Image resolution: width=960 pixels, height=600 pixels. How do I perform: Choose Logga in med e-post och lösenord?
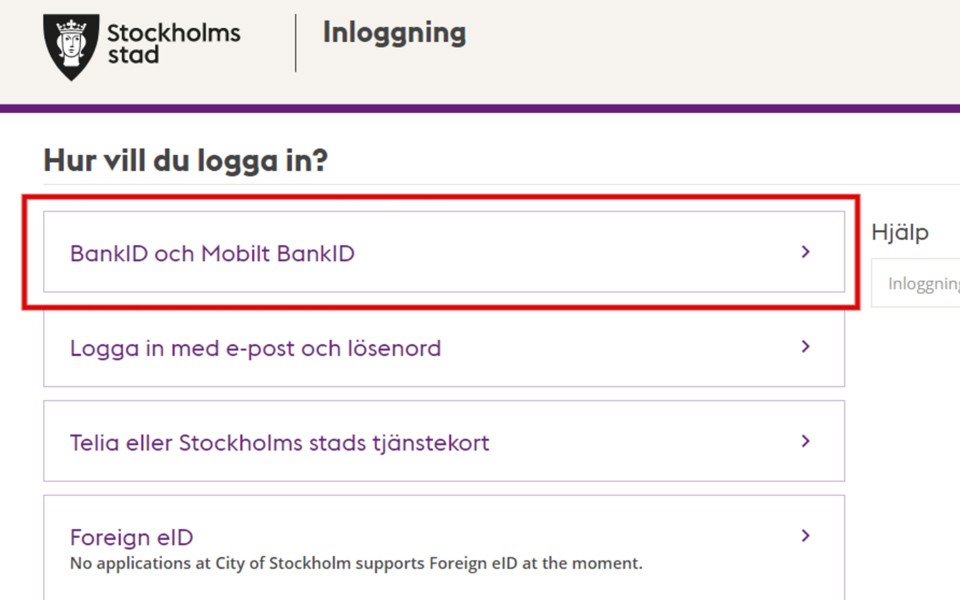[x=255, y=349]
